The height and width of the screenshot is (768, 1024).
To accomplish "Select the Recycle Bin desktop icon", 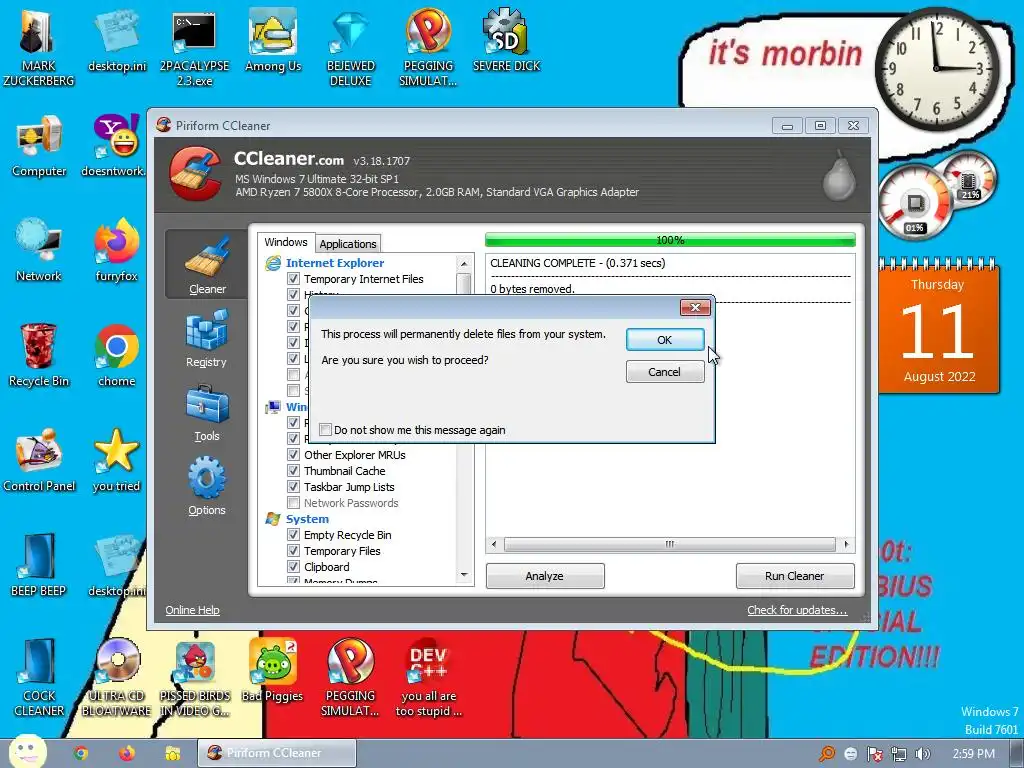I will pos(39,355).
